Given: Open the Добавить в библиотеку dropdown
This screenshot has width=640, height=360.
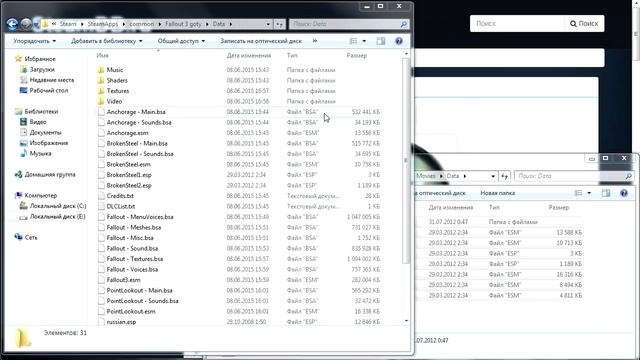Looking at the screenshot, I should [x=107, y=41].
